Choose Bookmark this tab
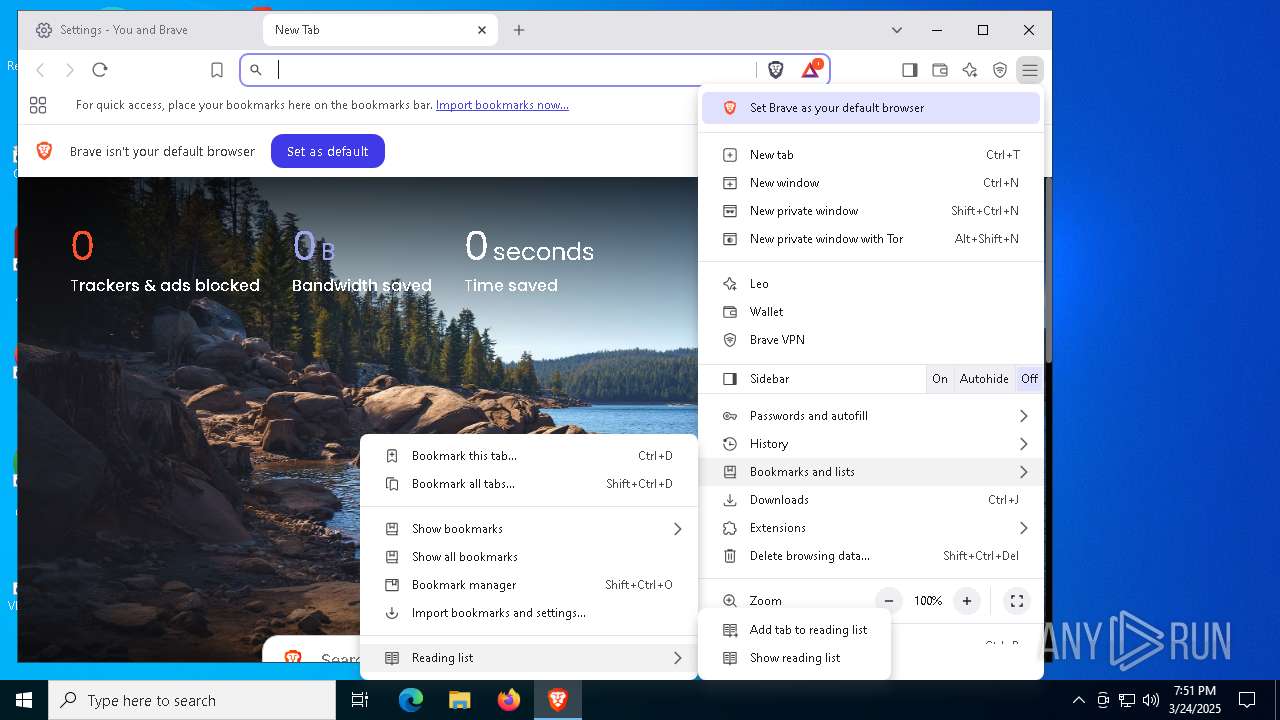Image resolution: width=1280 pixels, height=720 pixels. pos(529,456)
